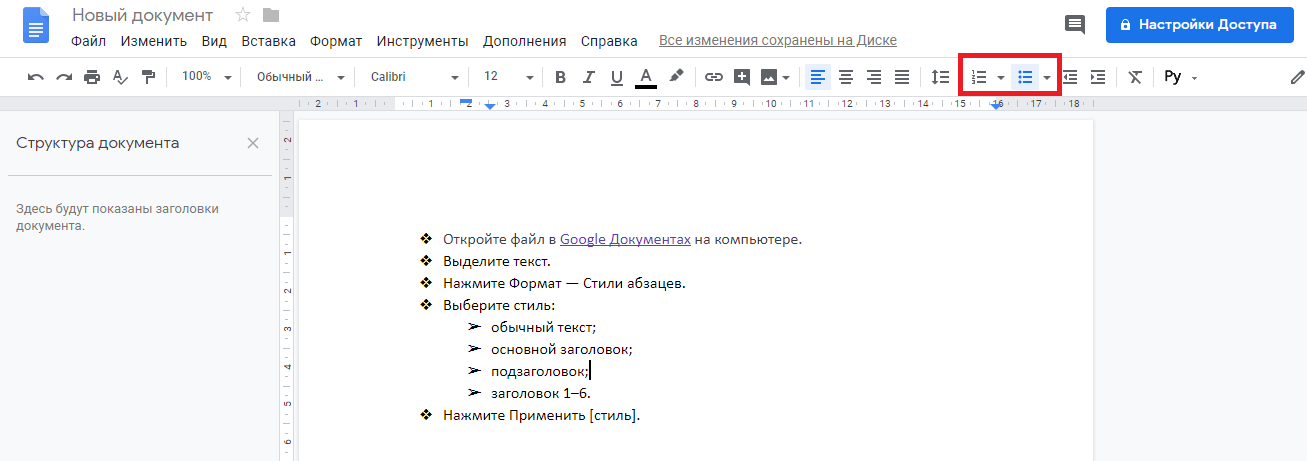Open line spacing options
The image size is (1307, 461).
940,77
